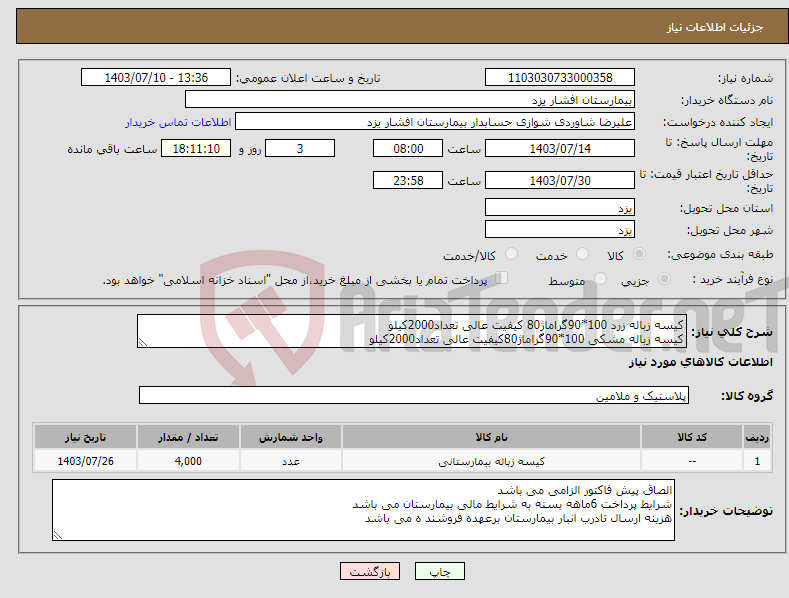Click the تاریخ نیاز column header
Screen dimensions: 789x598
(85, 437)
